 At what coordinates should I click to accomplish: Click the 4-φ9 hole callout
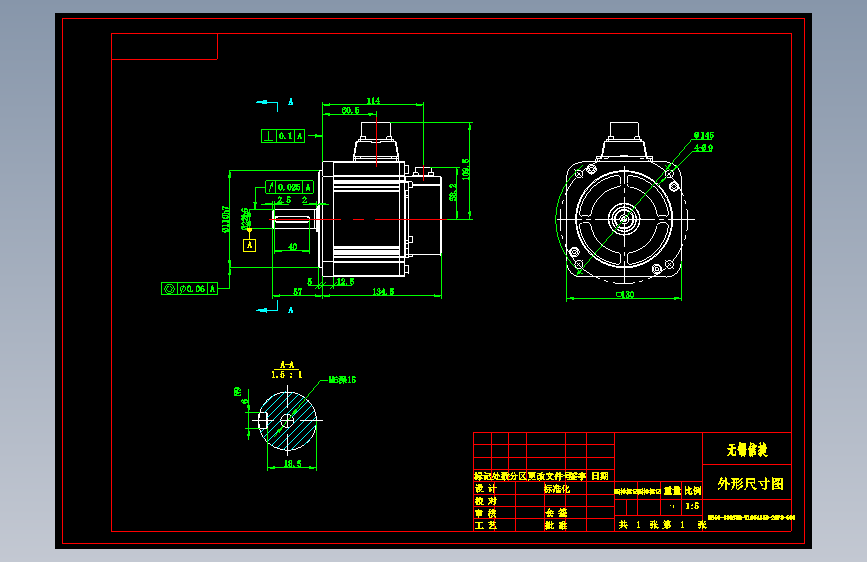(703, 148)
